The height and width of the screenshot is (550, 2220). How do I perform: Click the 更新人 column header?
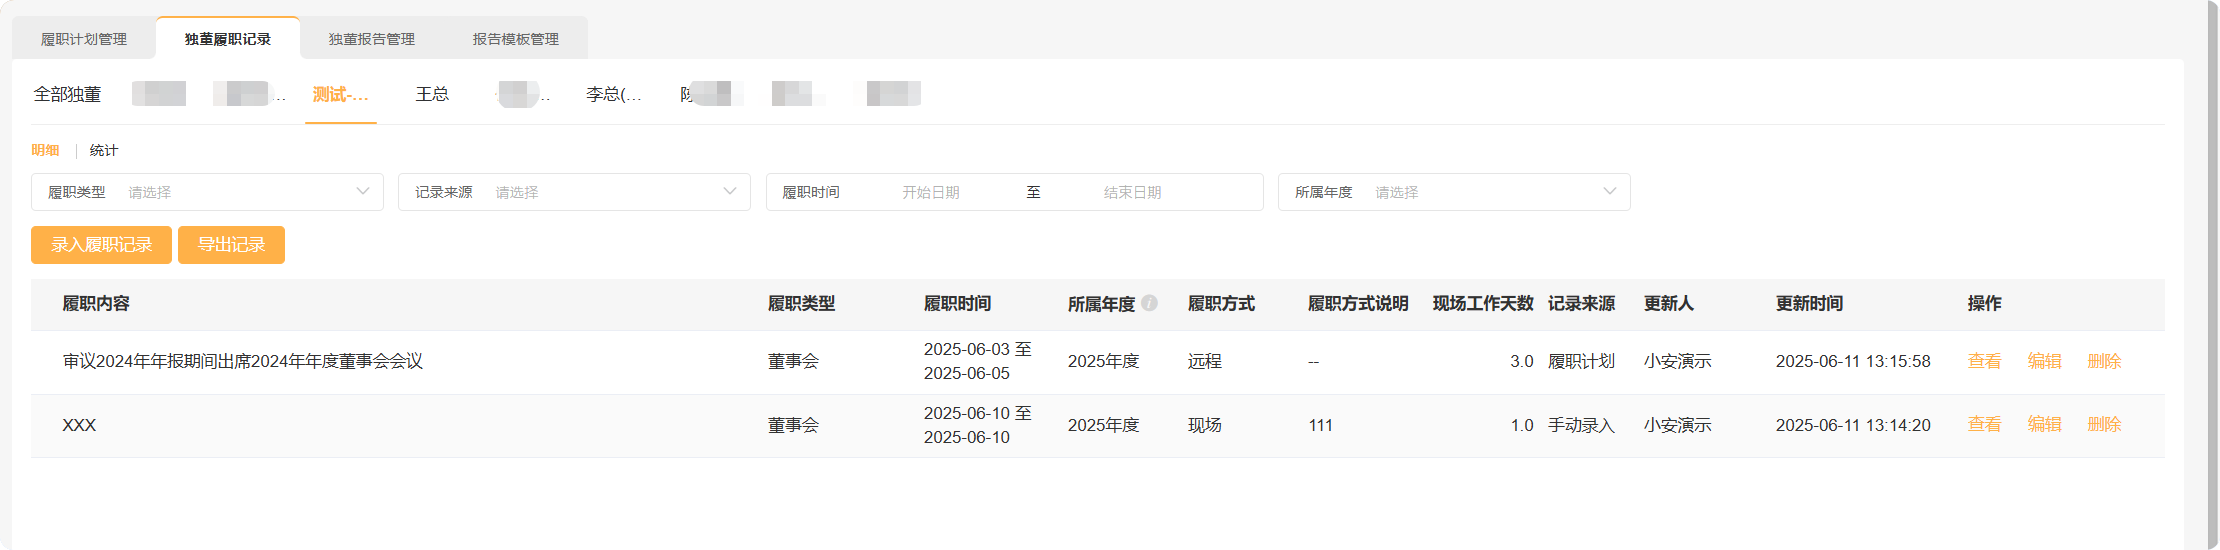(1669, 303)
